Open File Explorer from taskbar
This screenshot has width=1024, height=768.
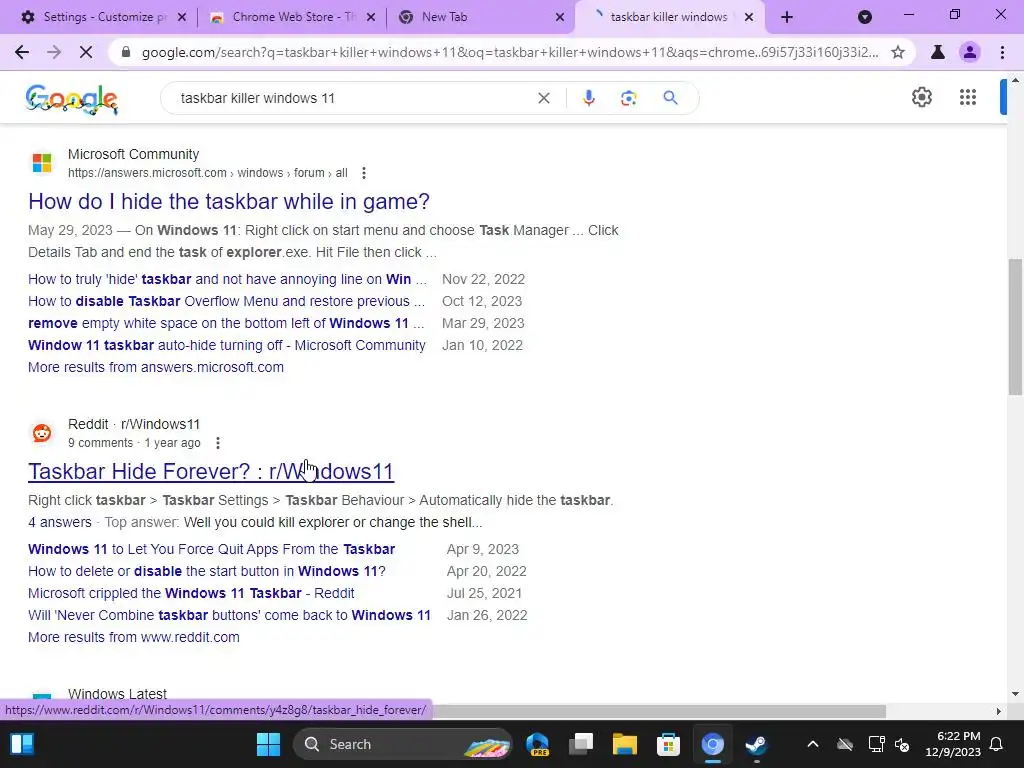[x=624, y=744]
